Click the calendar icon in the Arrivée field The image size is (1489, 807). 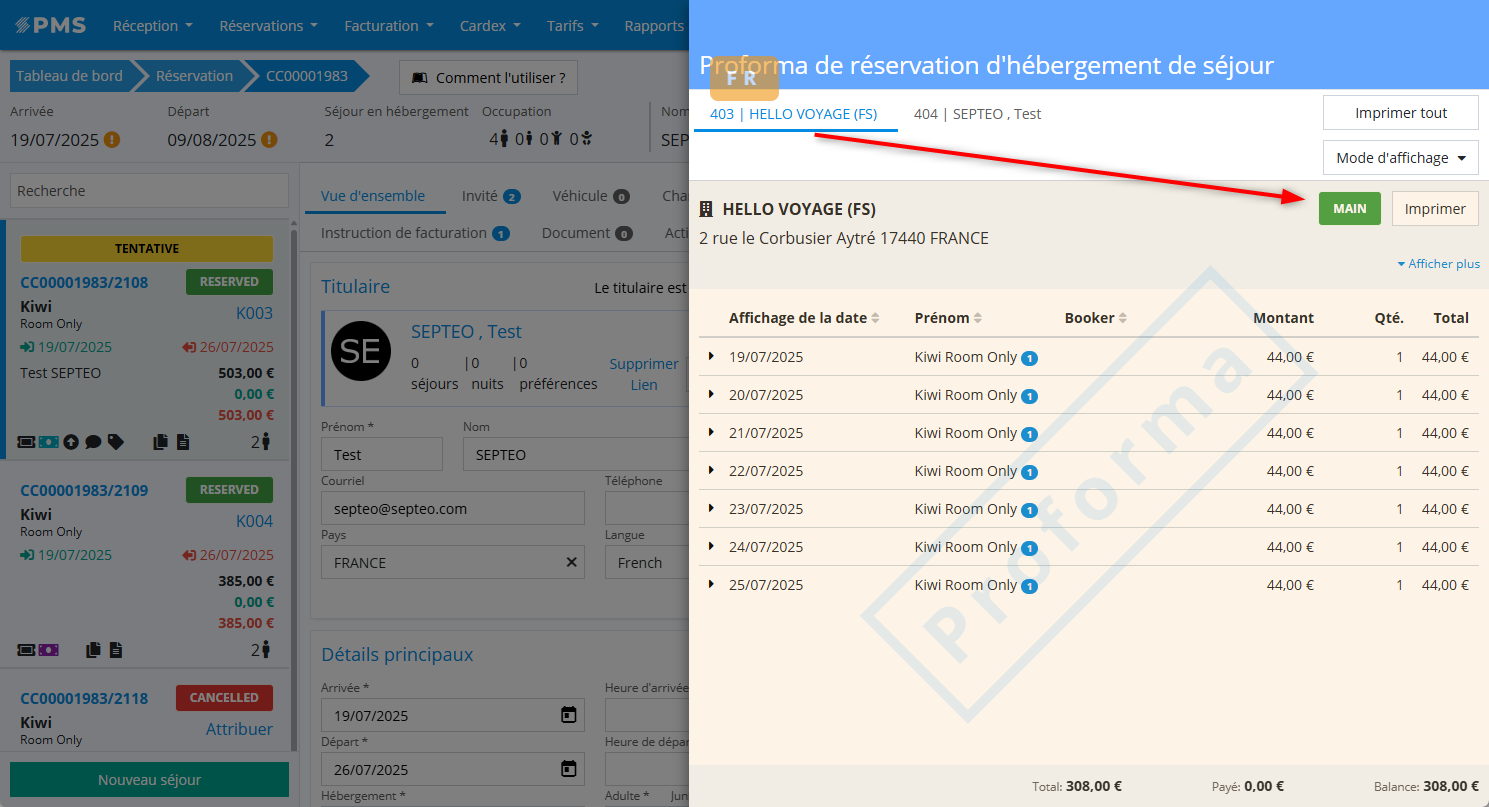click(x=568, y=715)
